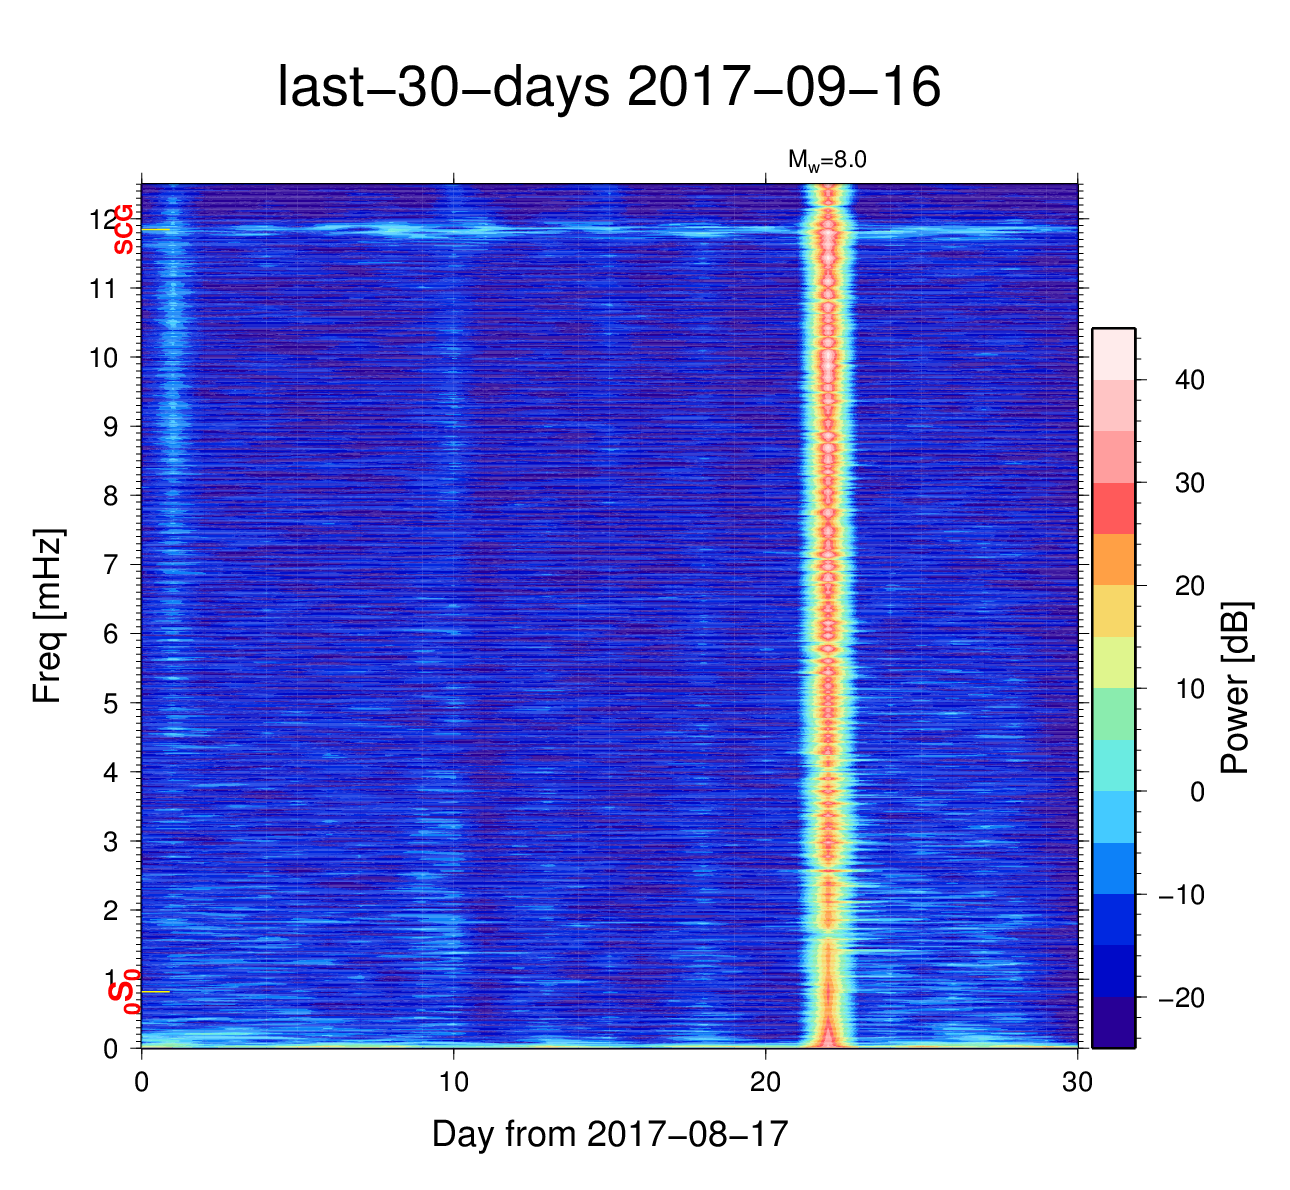Click x-axis tick label 30

point(1078,1082)
